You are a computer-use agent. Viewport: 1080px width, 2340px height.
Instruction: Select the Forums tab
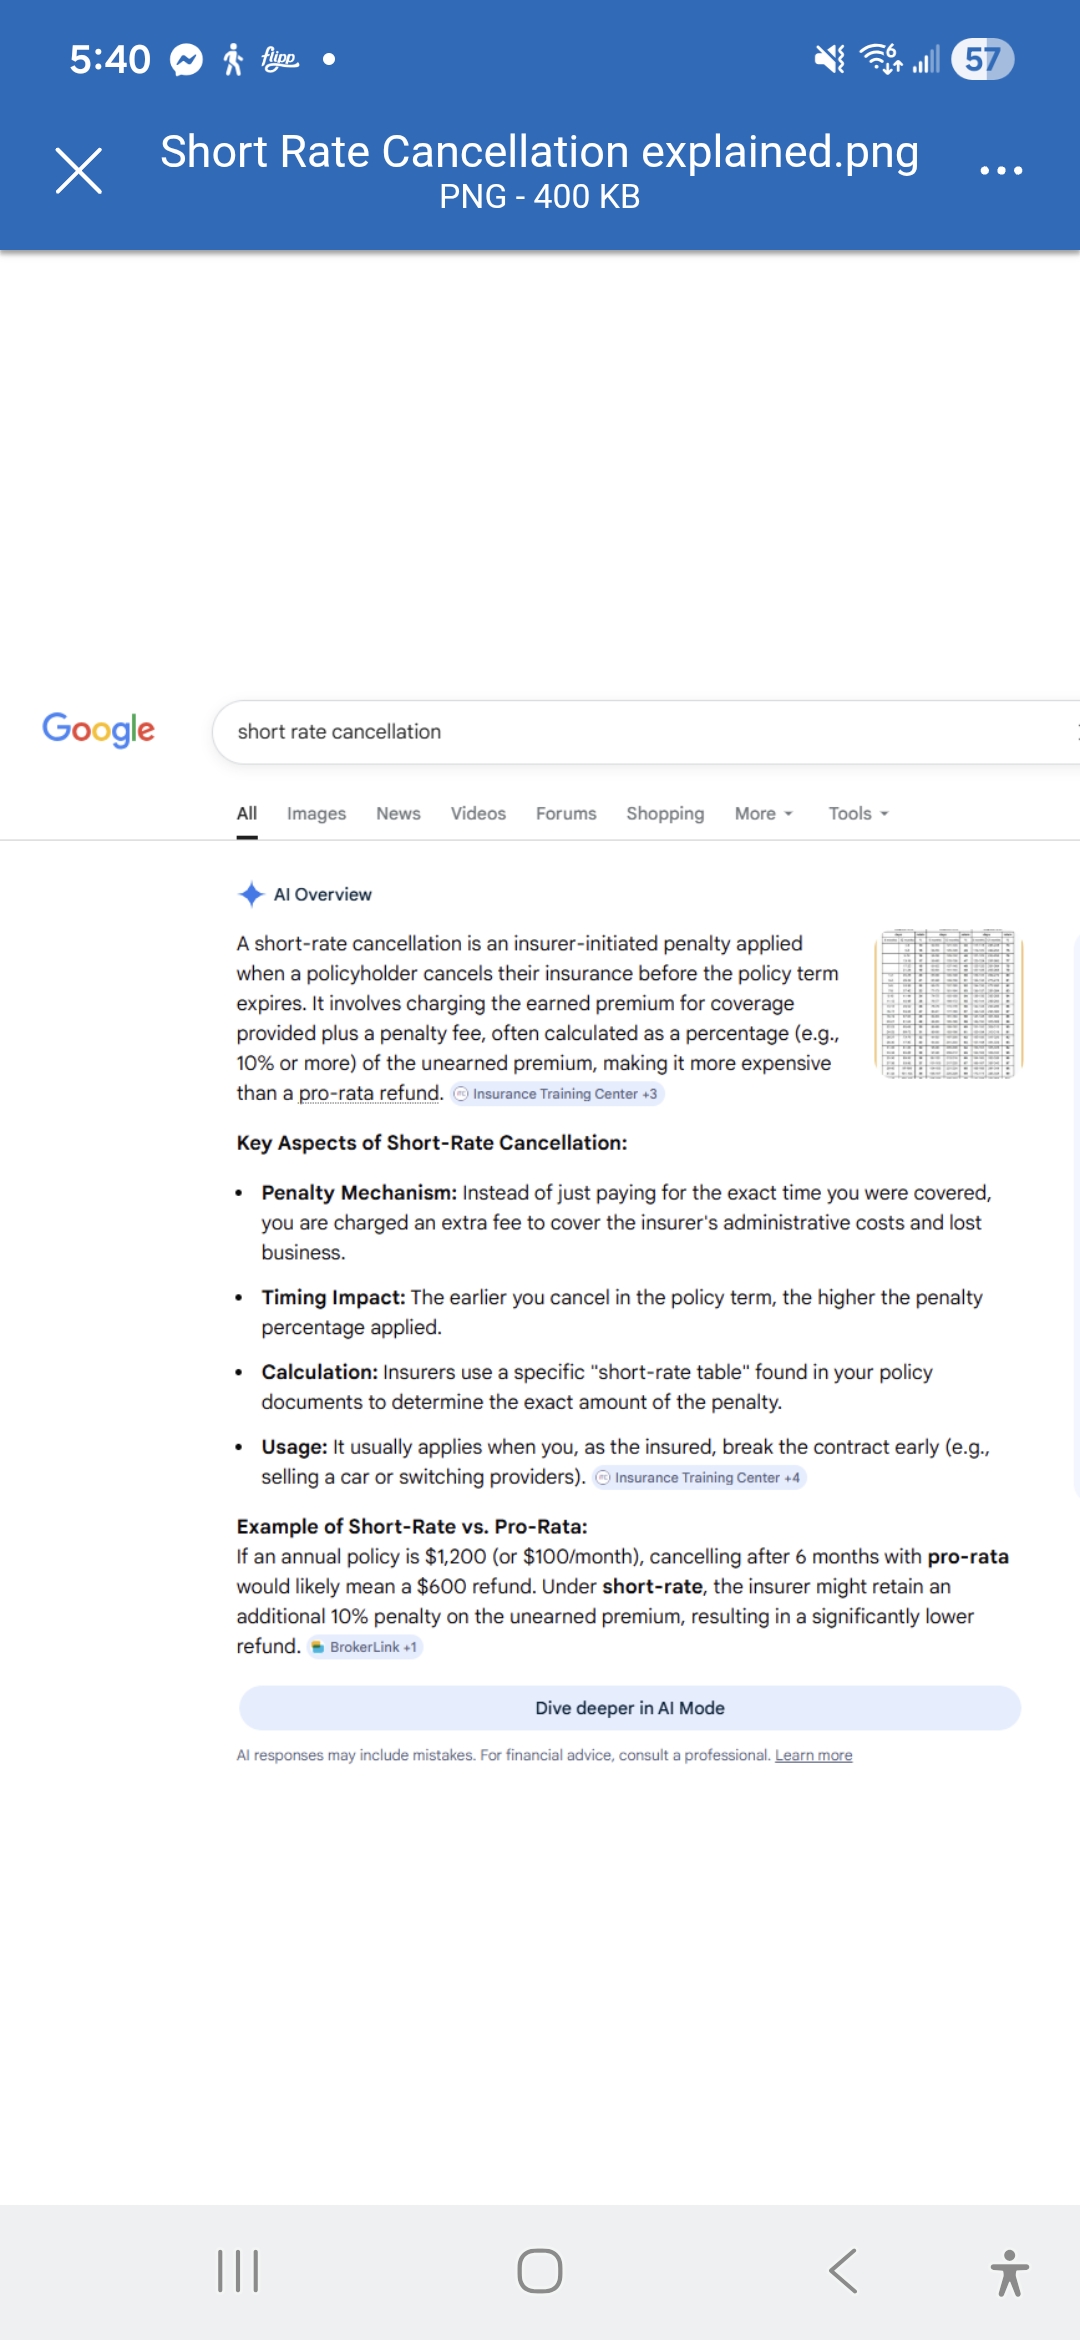pos(566,814)
